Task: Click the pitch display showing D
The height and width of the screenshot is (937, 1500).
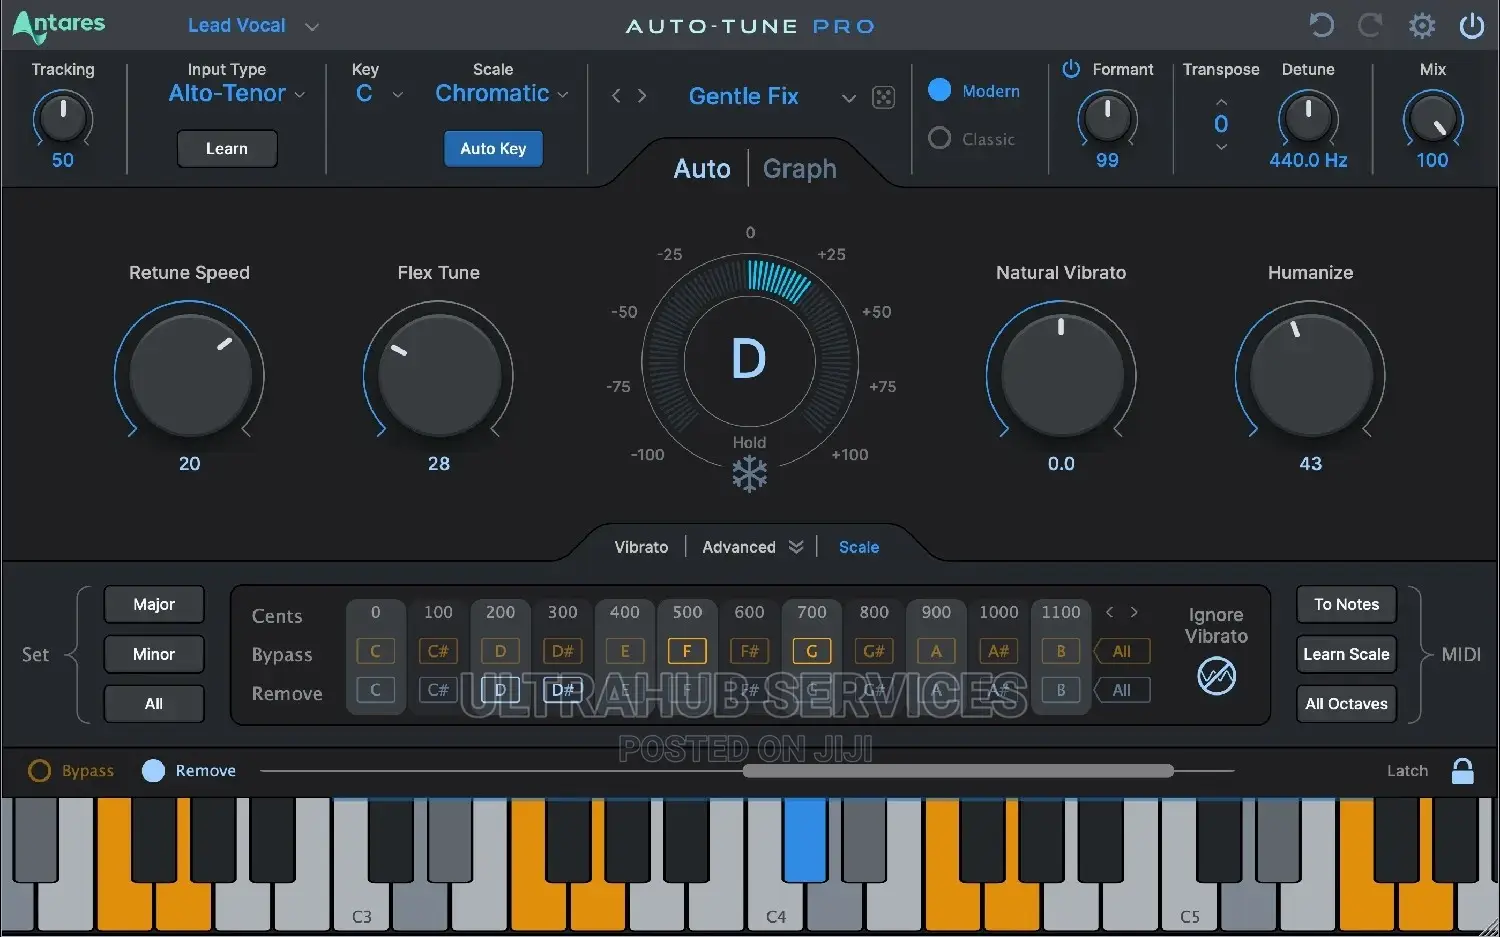Action: coord(749,359)
